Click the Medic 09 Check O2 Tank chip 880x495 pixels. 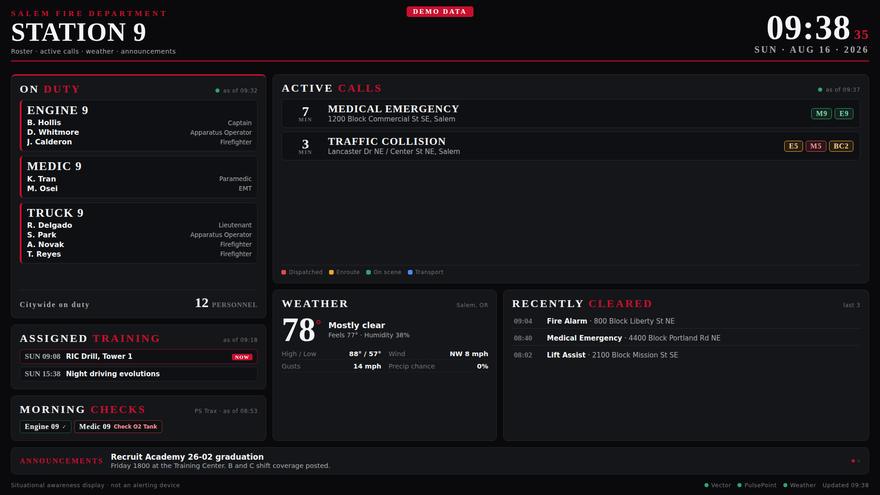[x=118, y=427]
